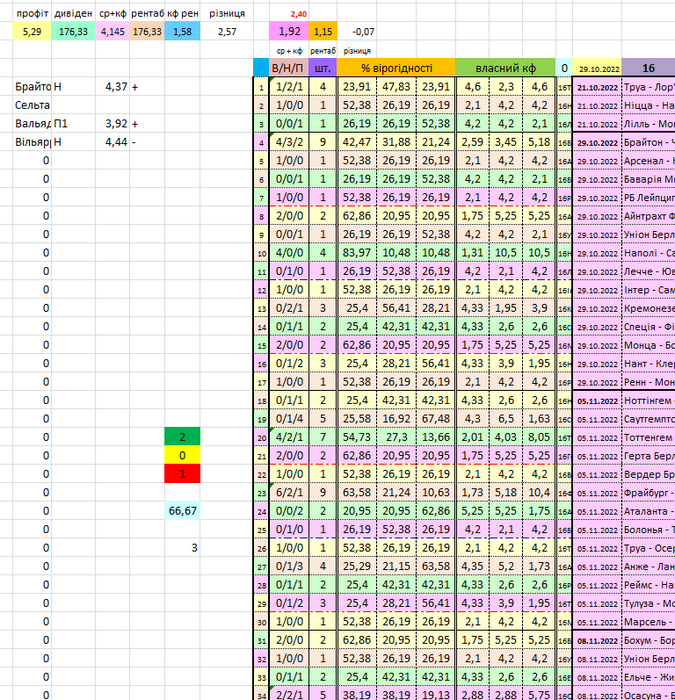The image size is (675, 700).
Task: Click the 'Арсенал' match cell
Action: [x=648, y=161]
